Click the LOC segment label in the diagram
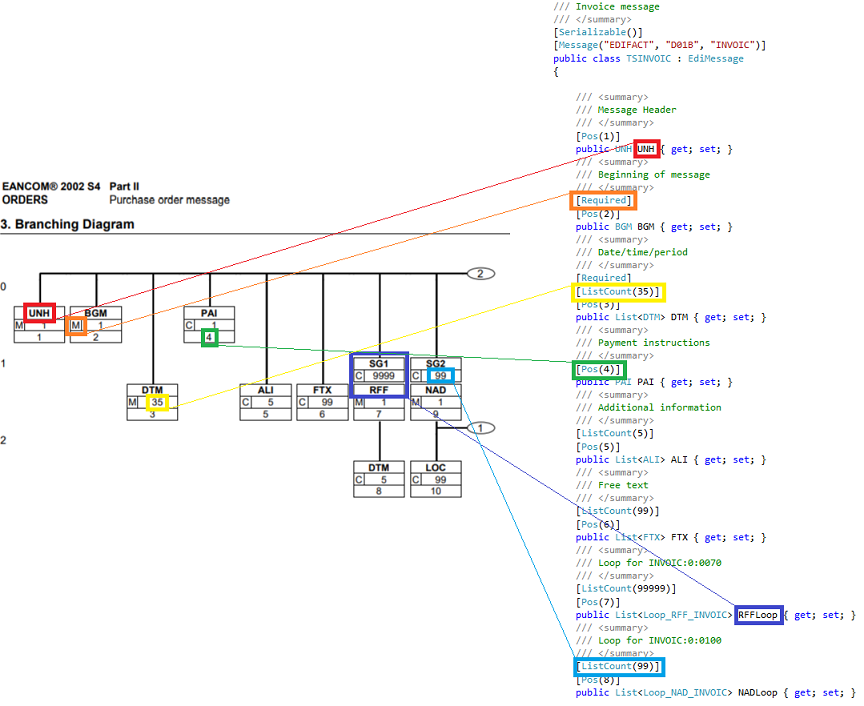 click(x=435, y=467)
